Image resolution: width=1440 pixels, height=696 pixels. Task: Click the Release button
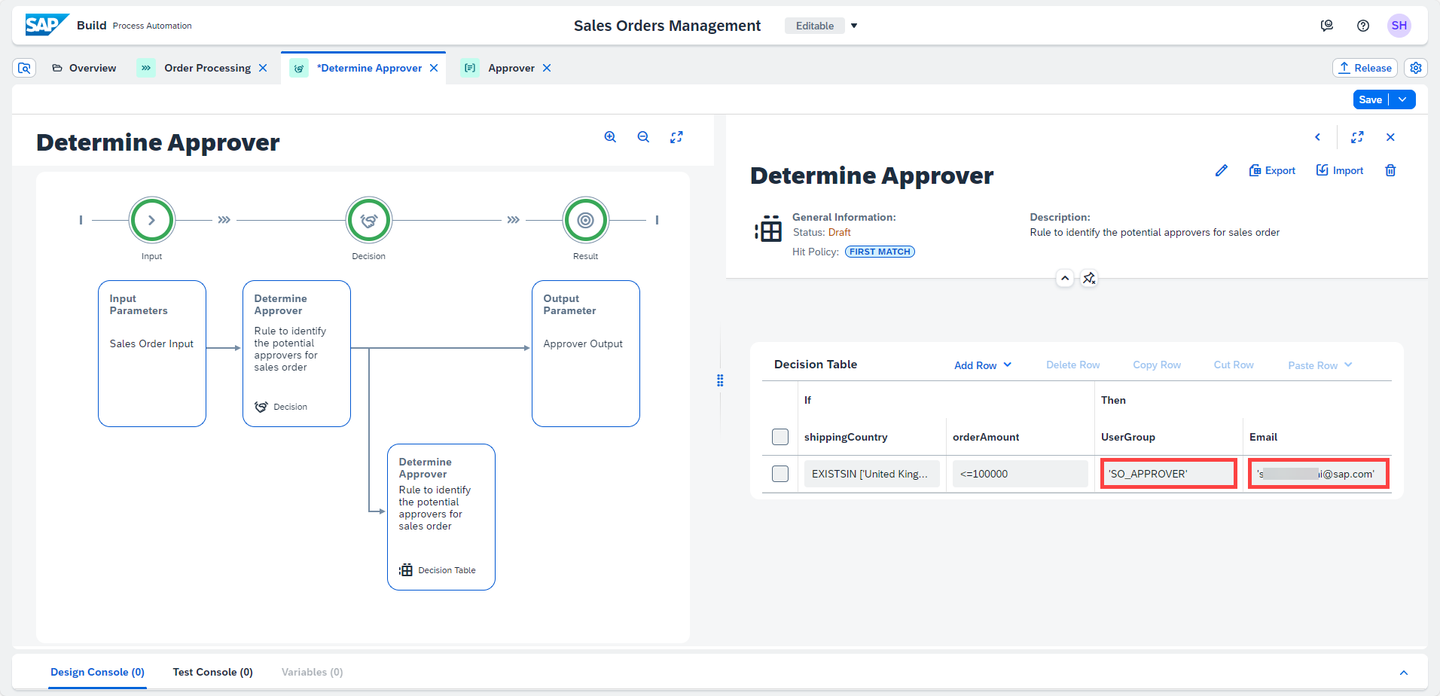click(1365, 68)
